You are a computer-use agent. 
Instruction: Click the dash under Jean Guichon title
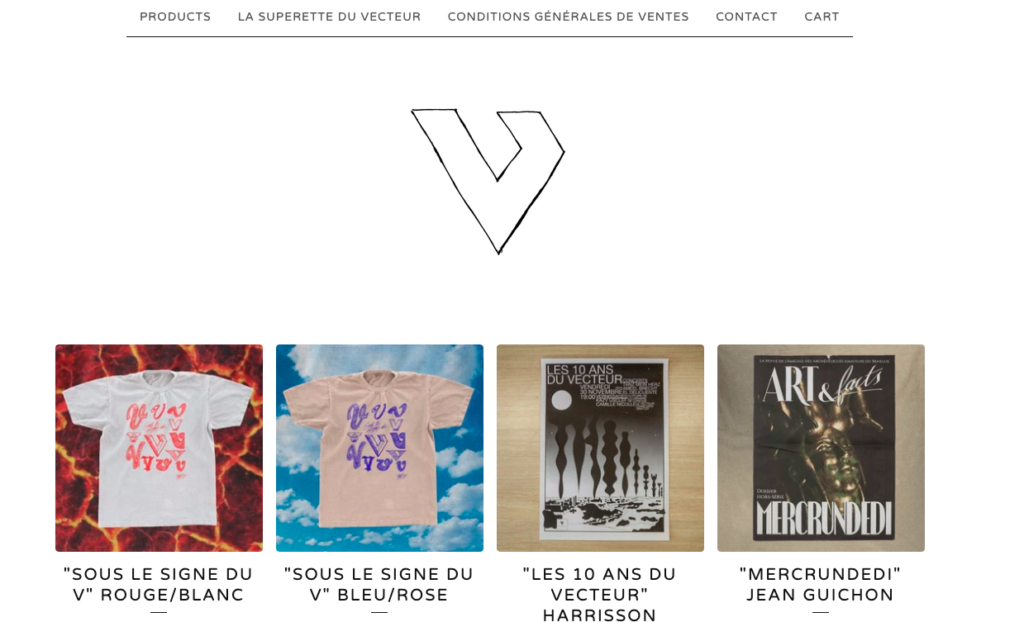[820, 612]
